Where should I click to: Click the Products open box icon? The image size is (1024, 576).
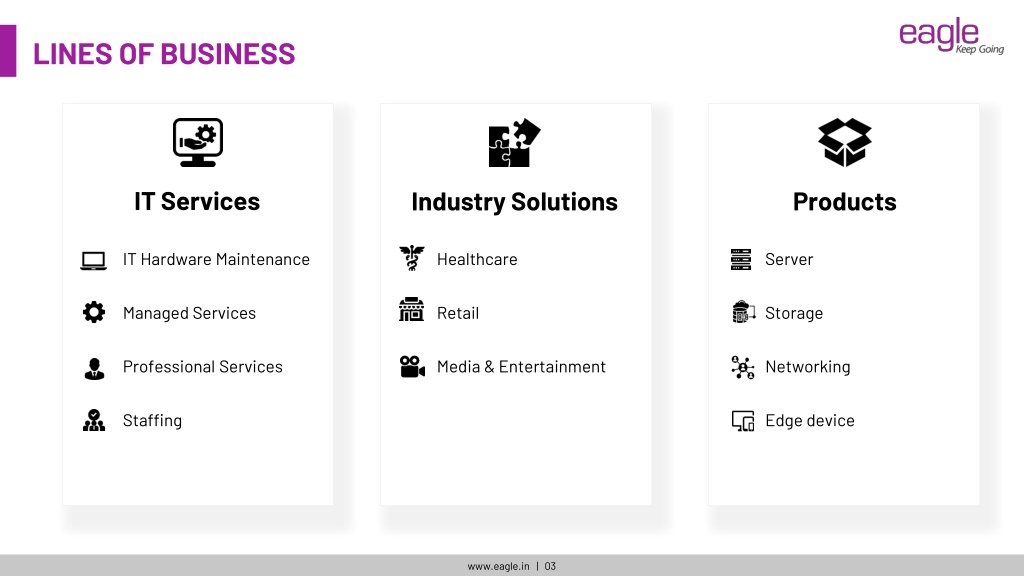[844, 142]
